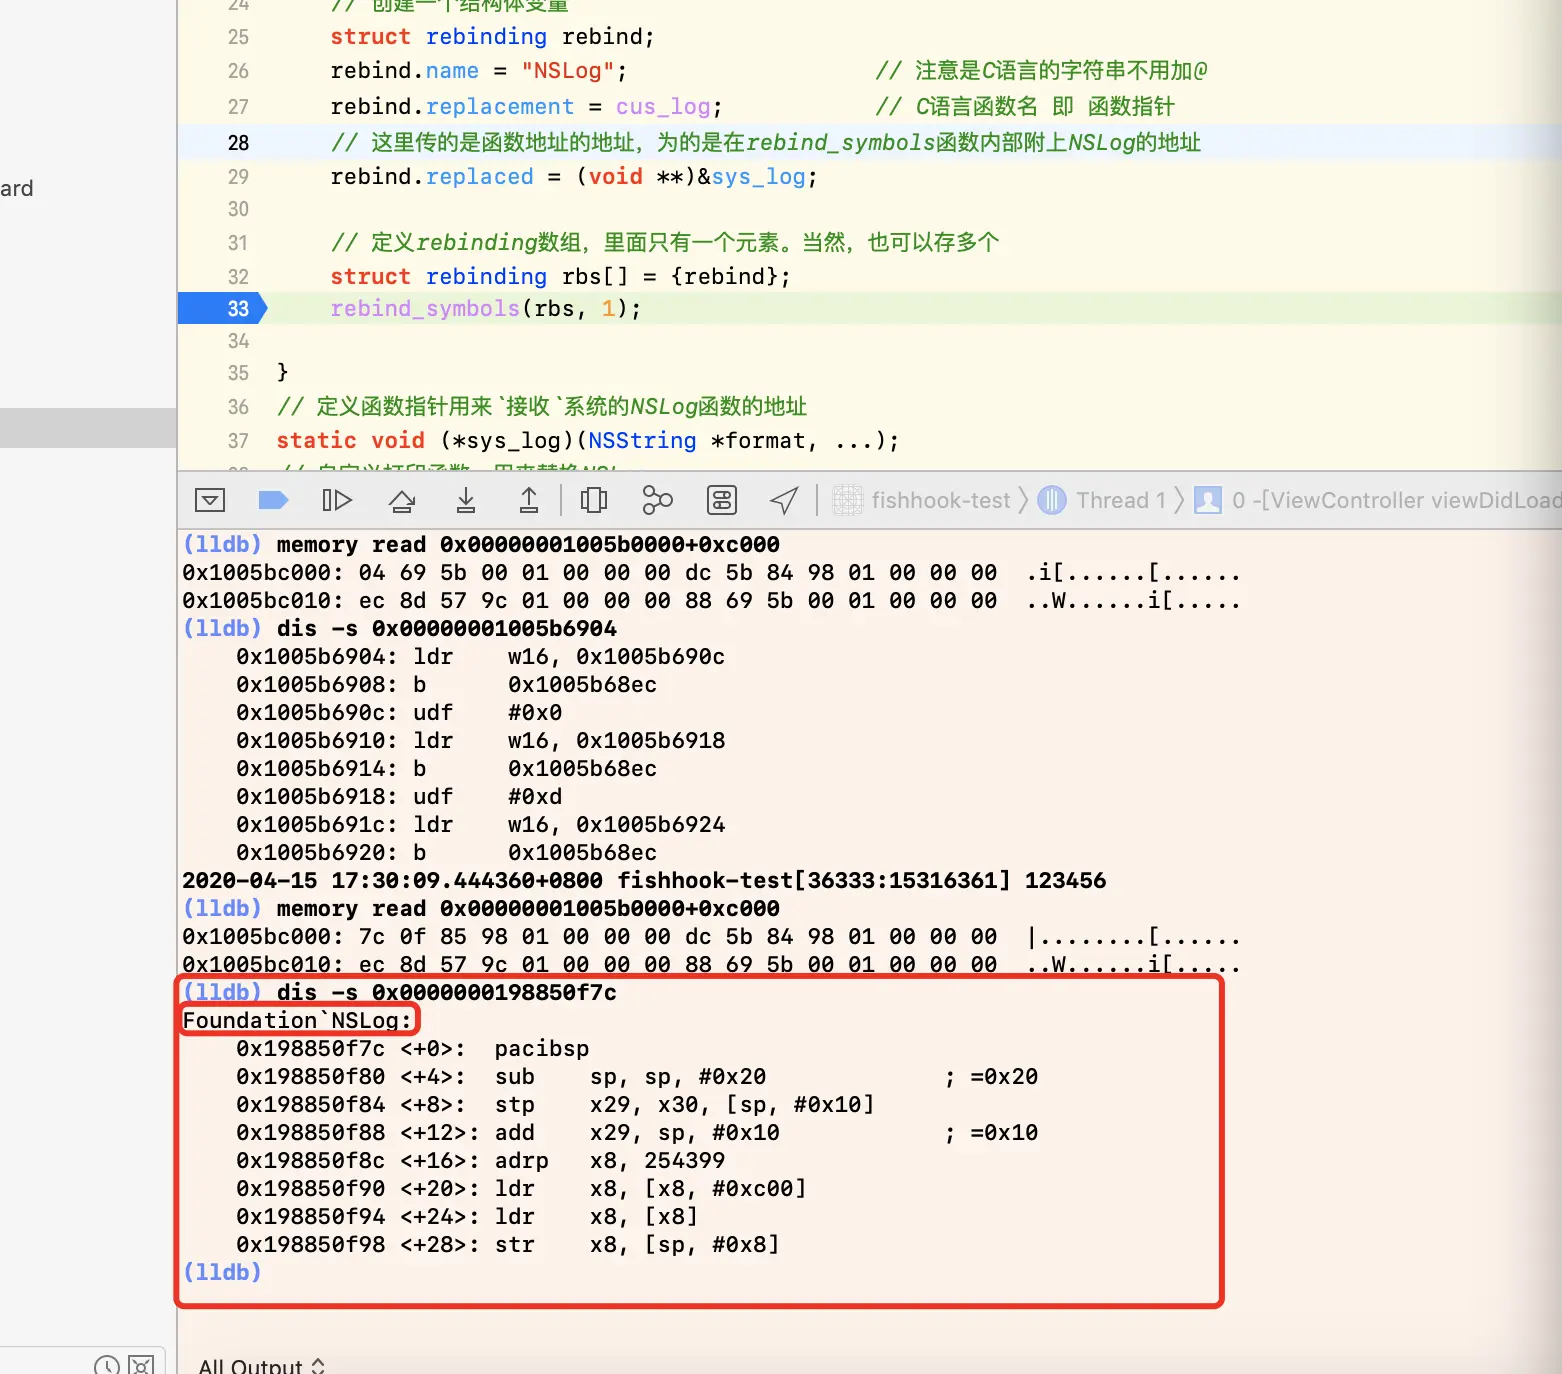Hide the debug area with toggle icon
The width and height of the screenshot is (1562, 1374).
tap(210, 500)
